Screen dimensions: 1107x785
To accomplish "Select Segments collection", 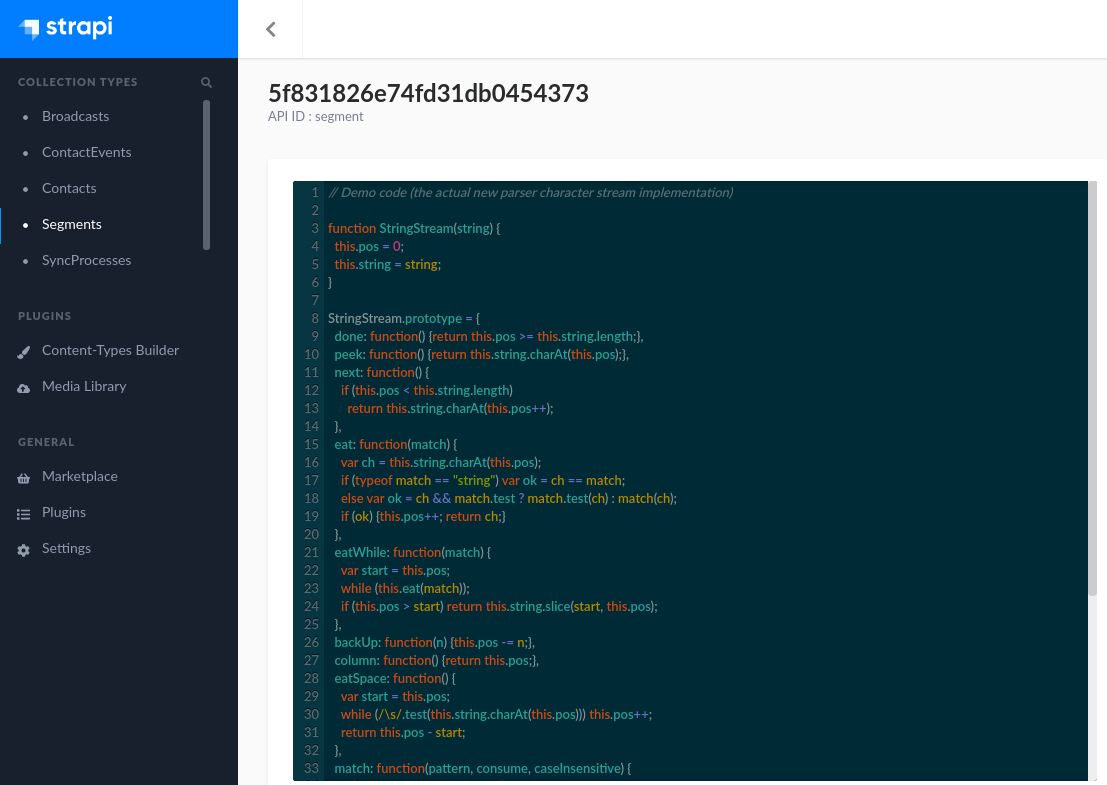I will tap(71, 224).
